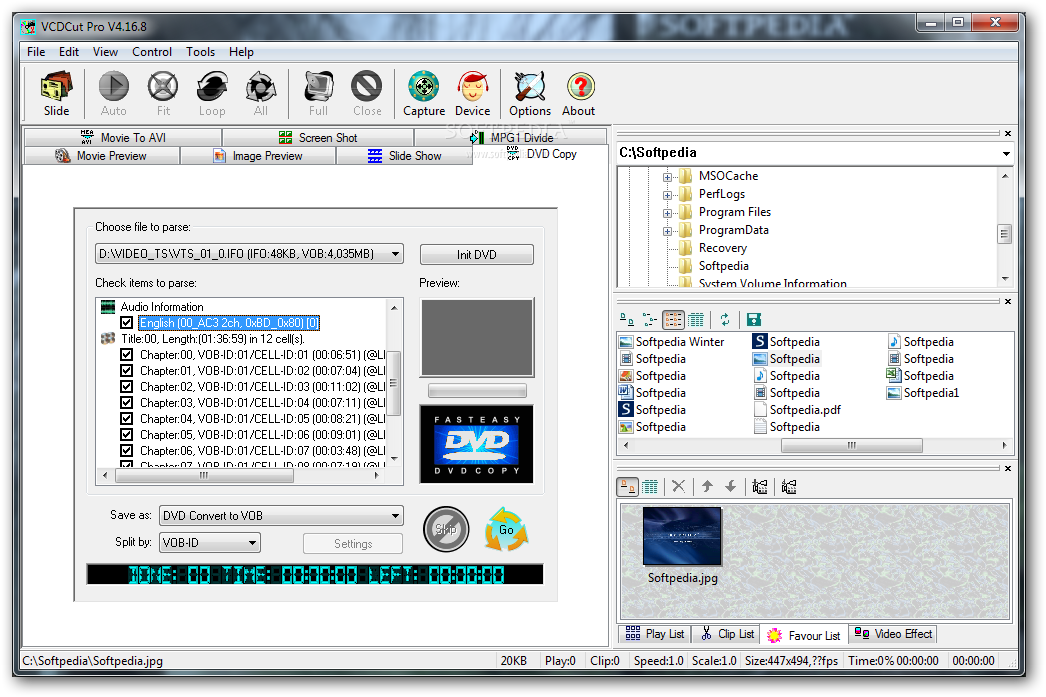The width and height of the screenshot is (1046, 697).
Task: Uncheck the English AC3 audio track checkbox
Action: click(x=126, y=323)
